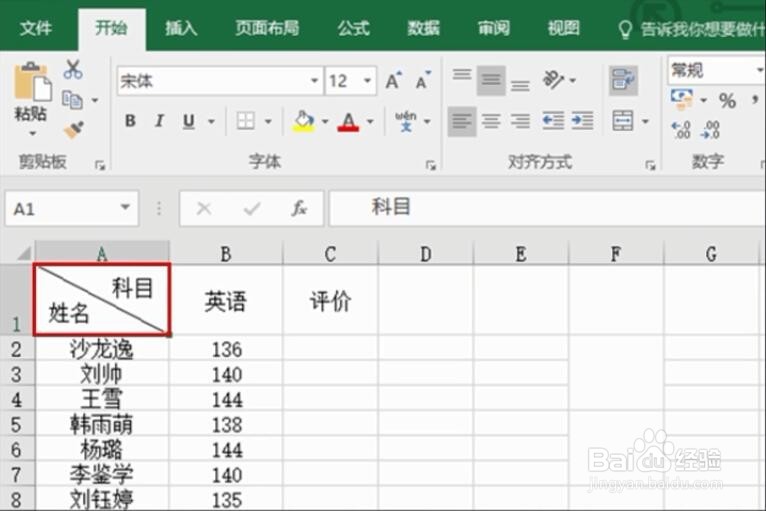Open the clipboard pane launcher
Screen dimensions: 766x511
[100, 166]
